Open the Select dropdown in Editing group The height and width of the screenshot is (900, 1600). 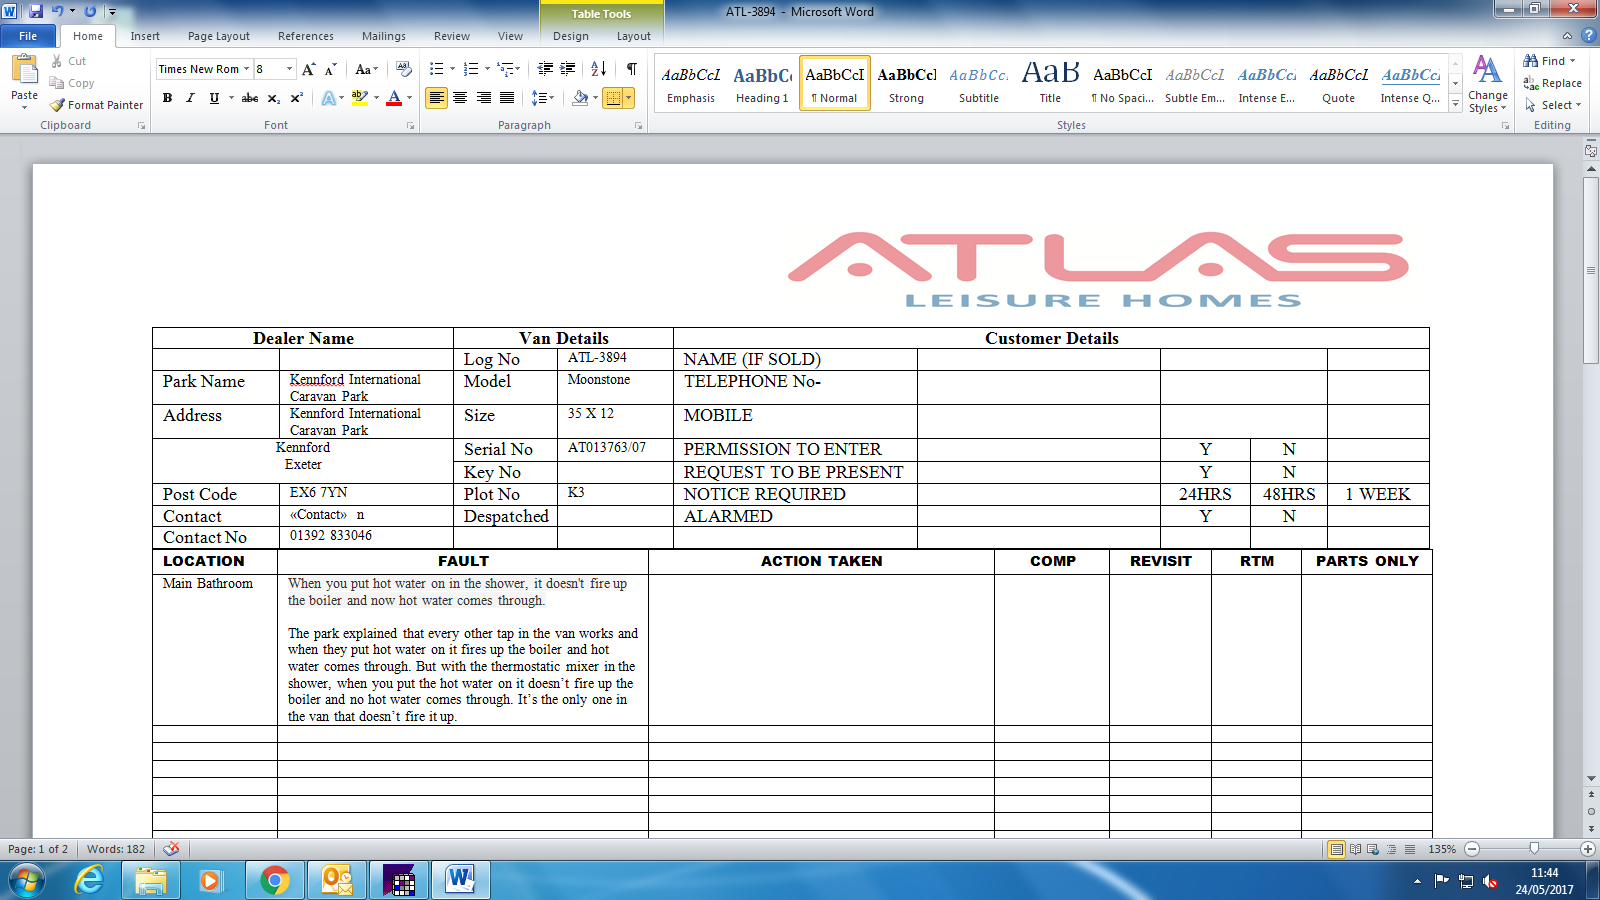point(1553,105)
